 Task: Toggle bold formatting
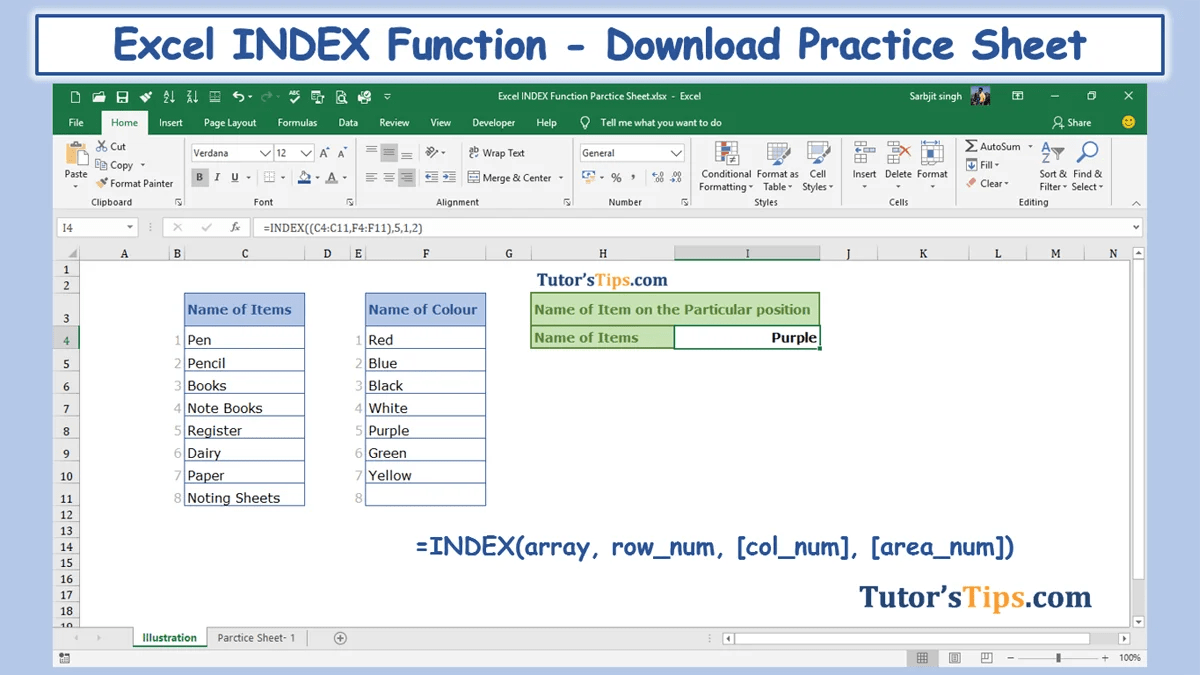pyautogui.click(x=199, y=177)
